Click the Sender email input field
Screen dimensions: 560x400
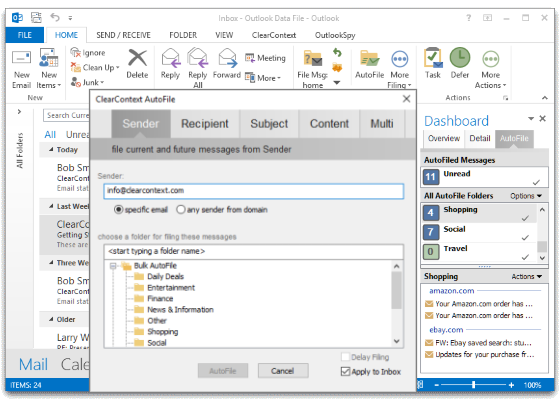[254, 191]
